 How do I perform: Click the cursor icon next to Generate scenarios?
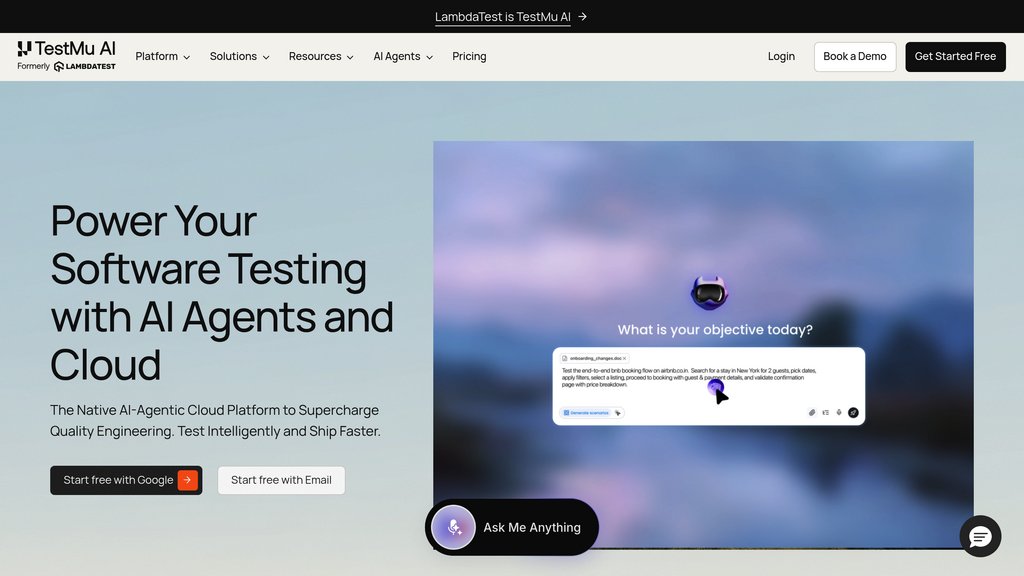click(618, 413)
